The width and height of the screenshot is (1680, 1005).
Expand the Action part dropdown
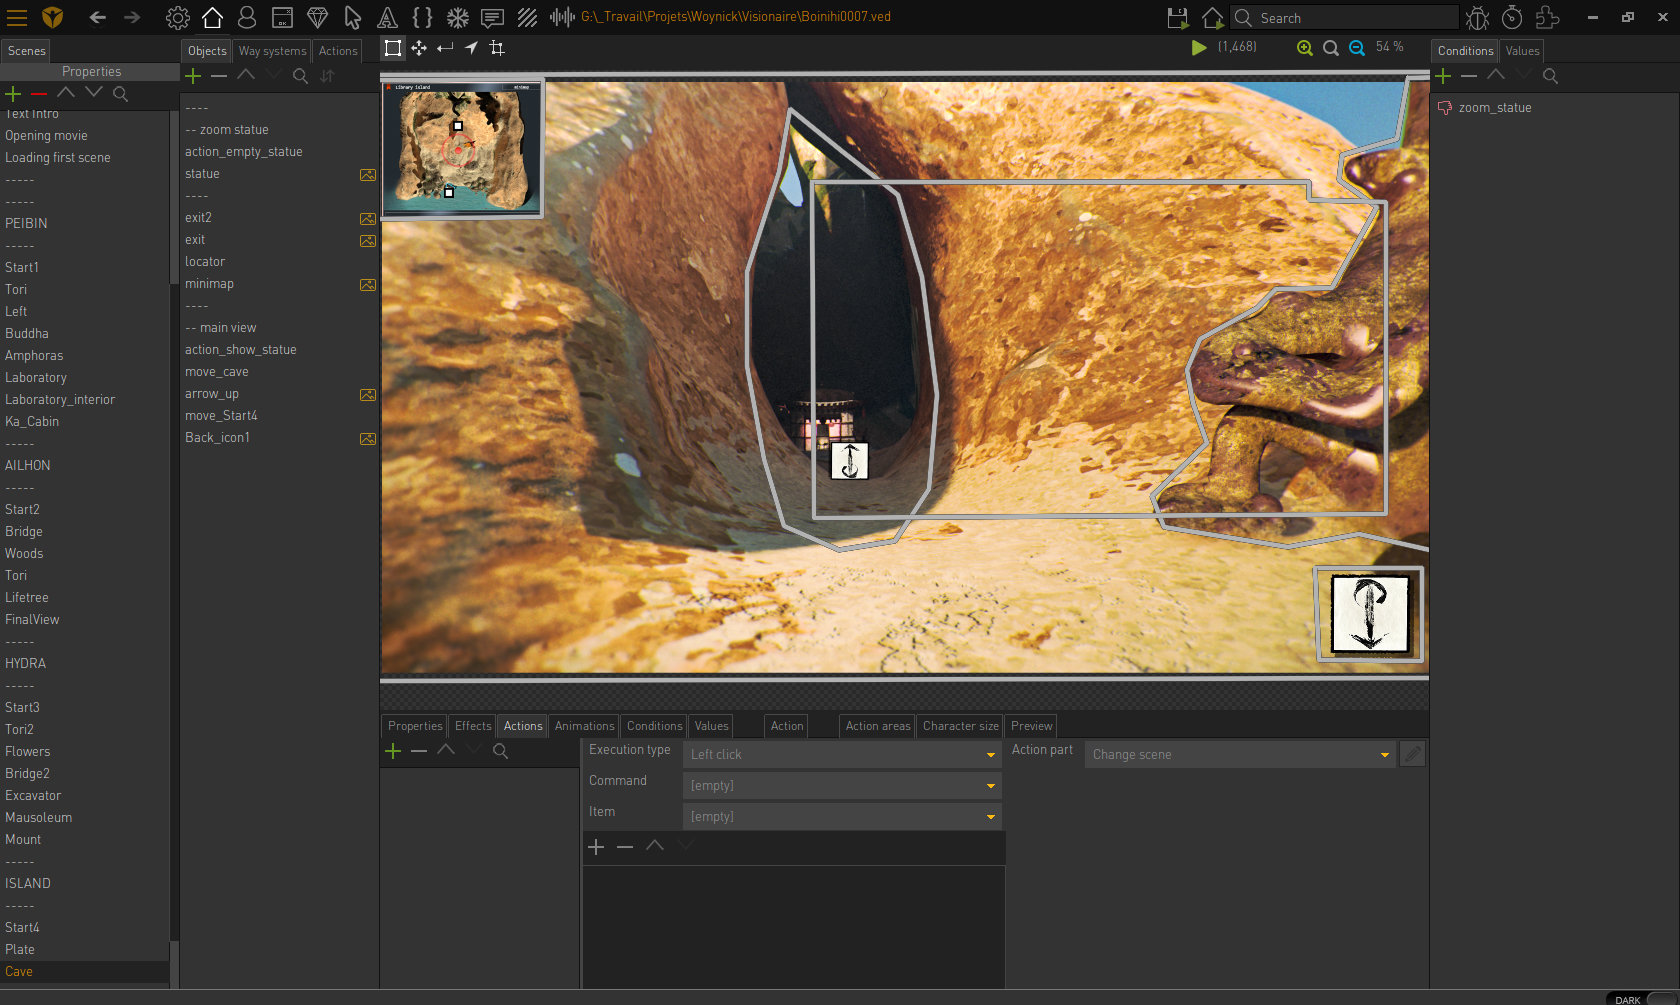1384,755
